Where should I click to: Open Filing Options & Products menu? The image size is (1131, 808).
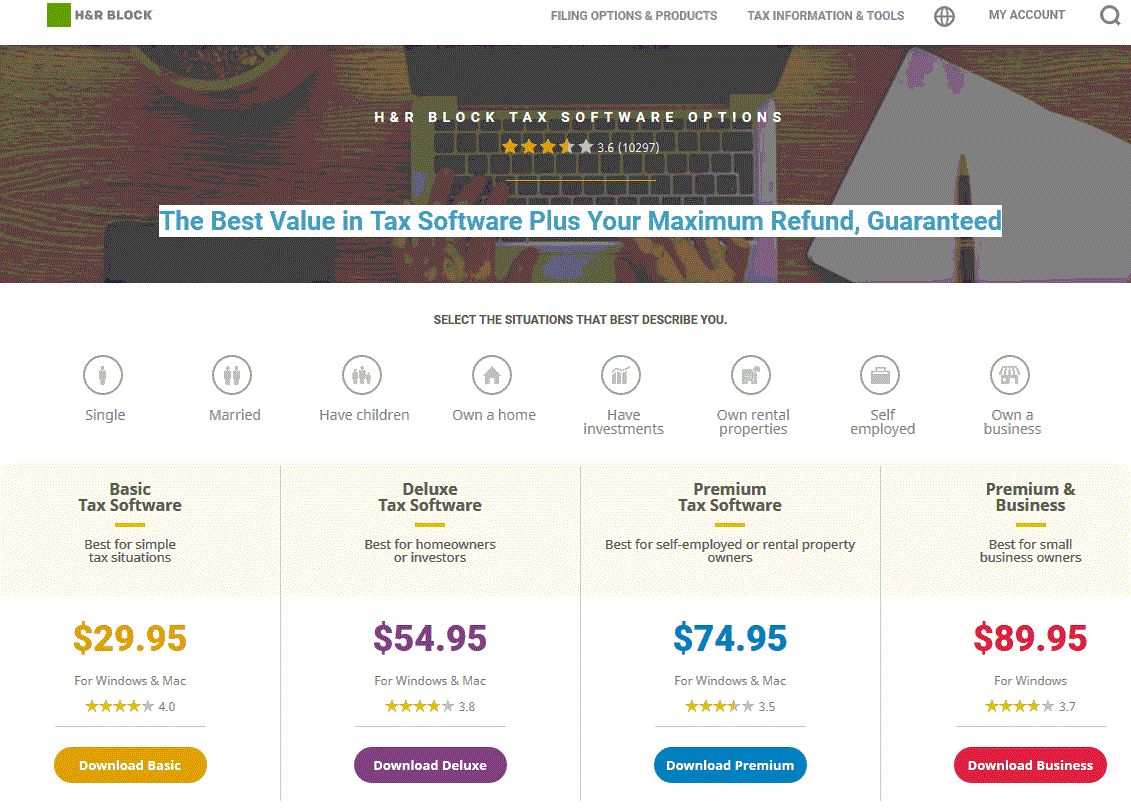634,16
